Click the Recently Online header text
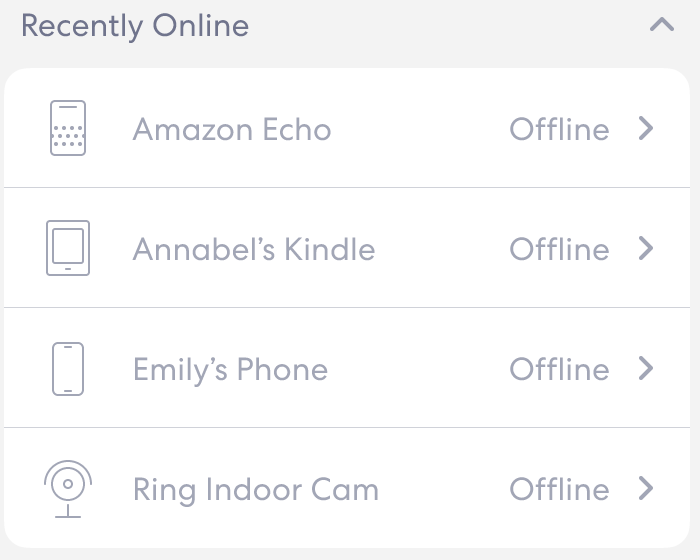The width and height of the screenshot is (700, 560). point(135,26)
